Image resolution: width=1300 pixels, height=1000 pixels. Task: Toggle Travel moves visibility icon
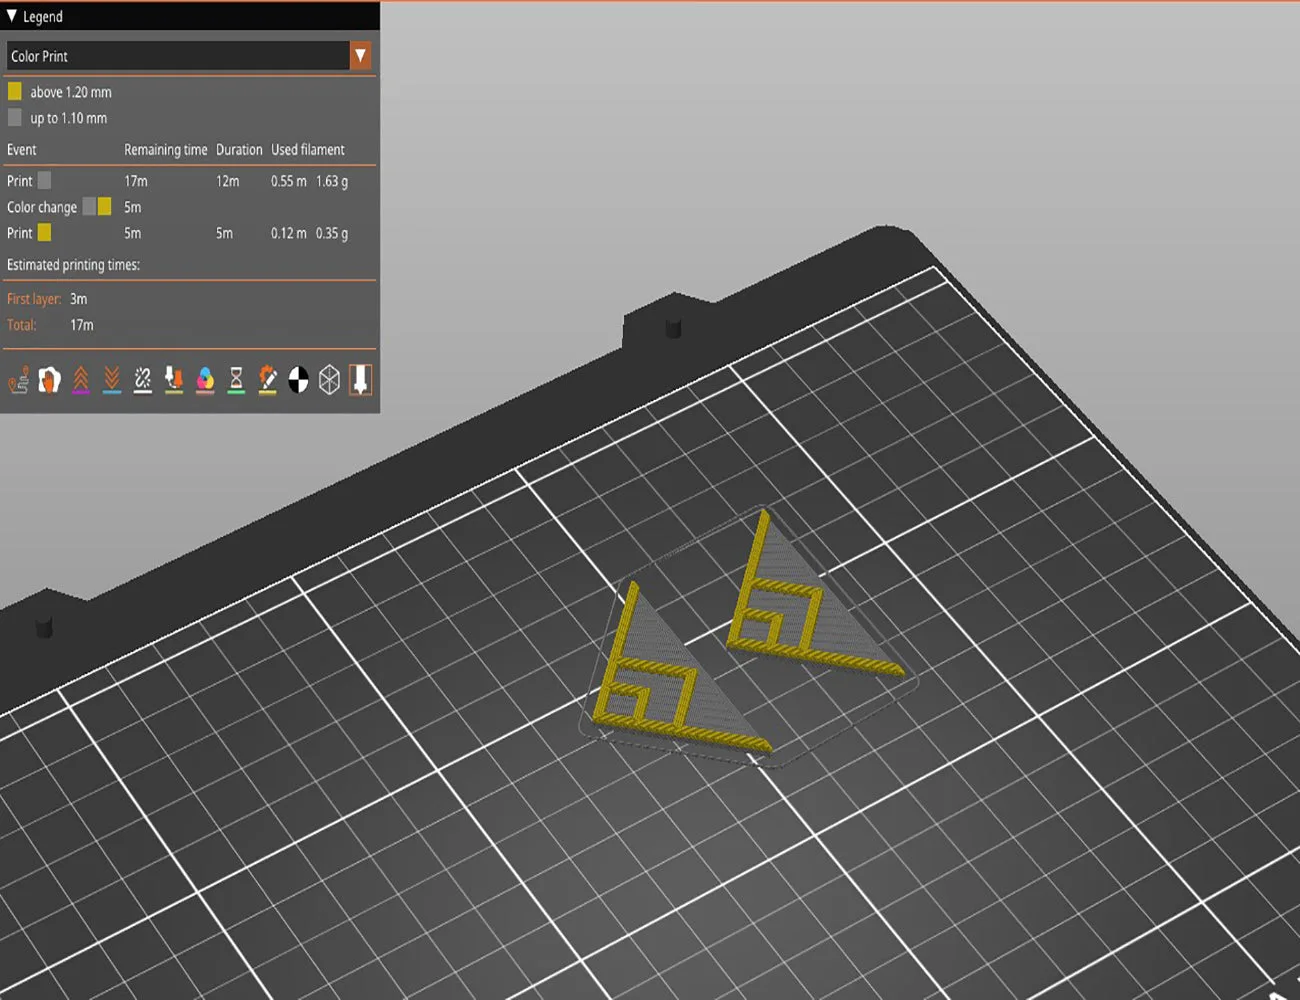click(x=18, y=380)
